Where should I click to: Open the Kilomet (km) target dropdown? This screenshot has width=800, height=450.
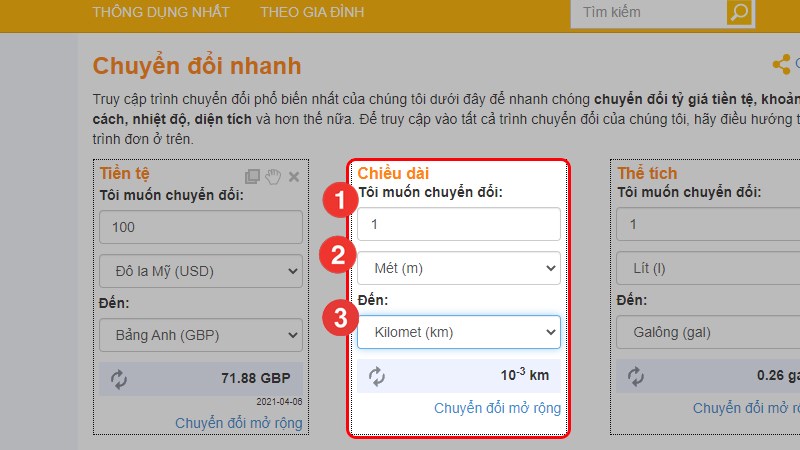pos(459,332)
